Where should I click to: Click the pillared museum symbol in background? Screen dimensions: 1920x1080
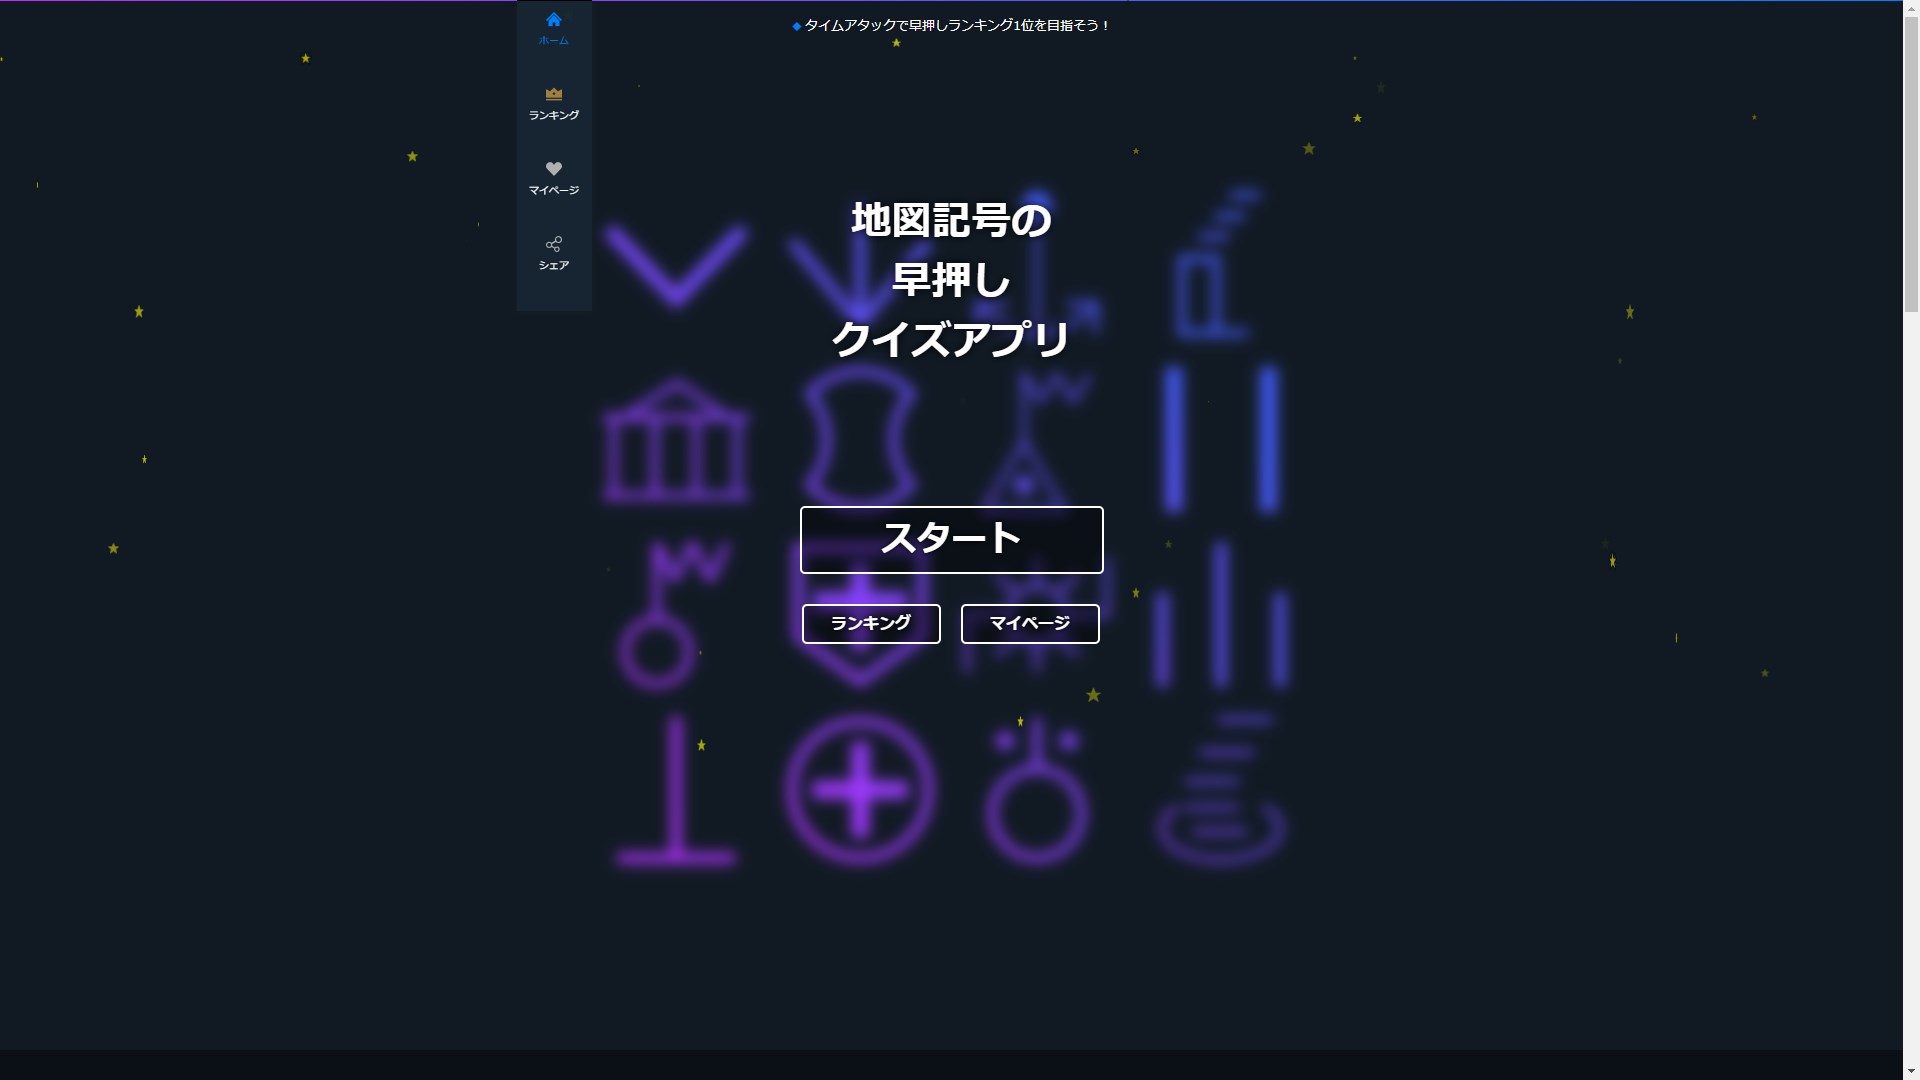click(676, 441)
